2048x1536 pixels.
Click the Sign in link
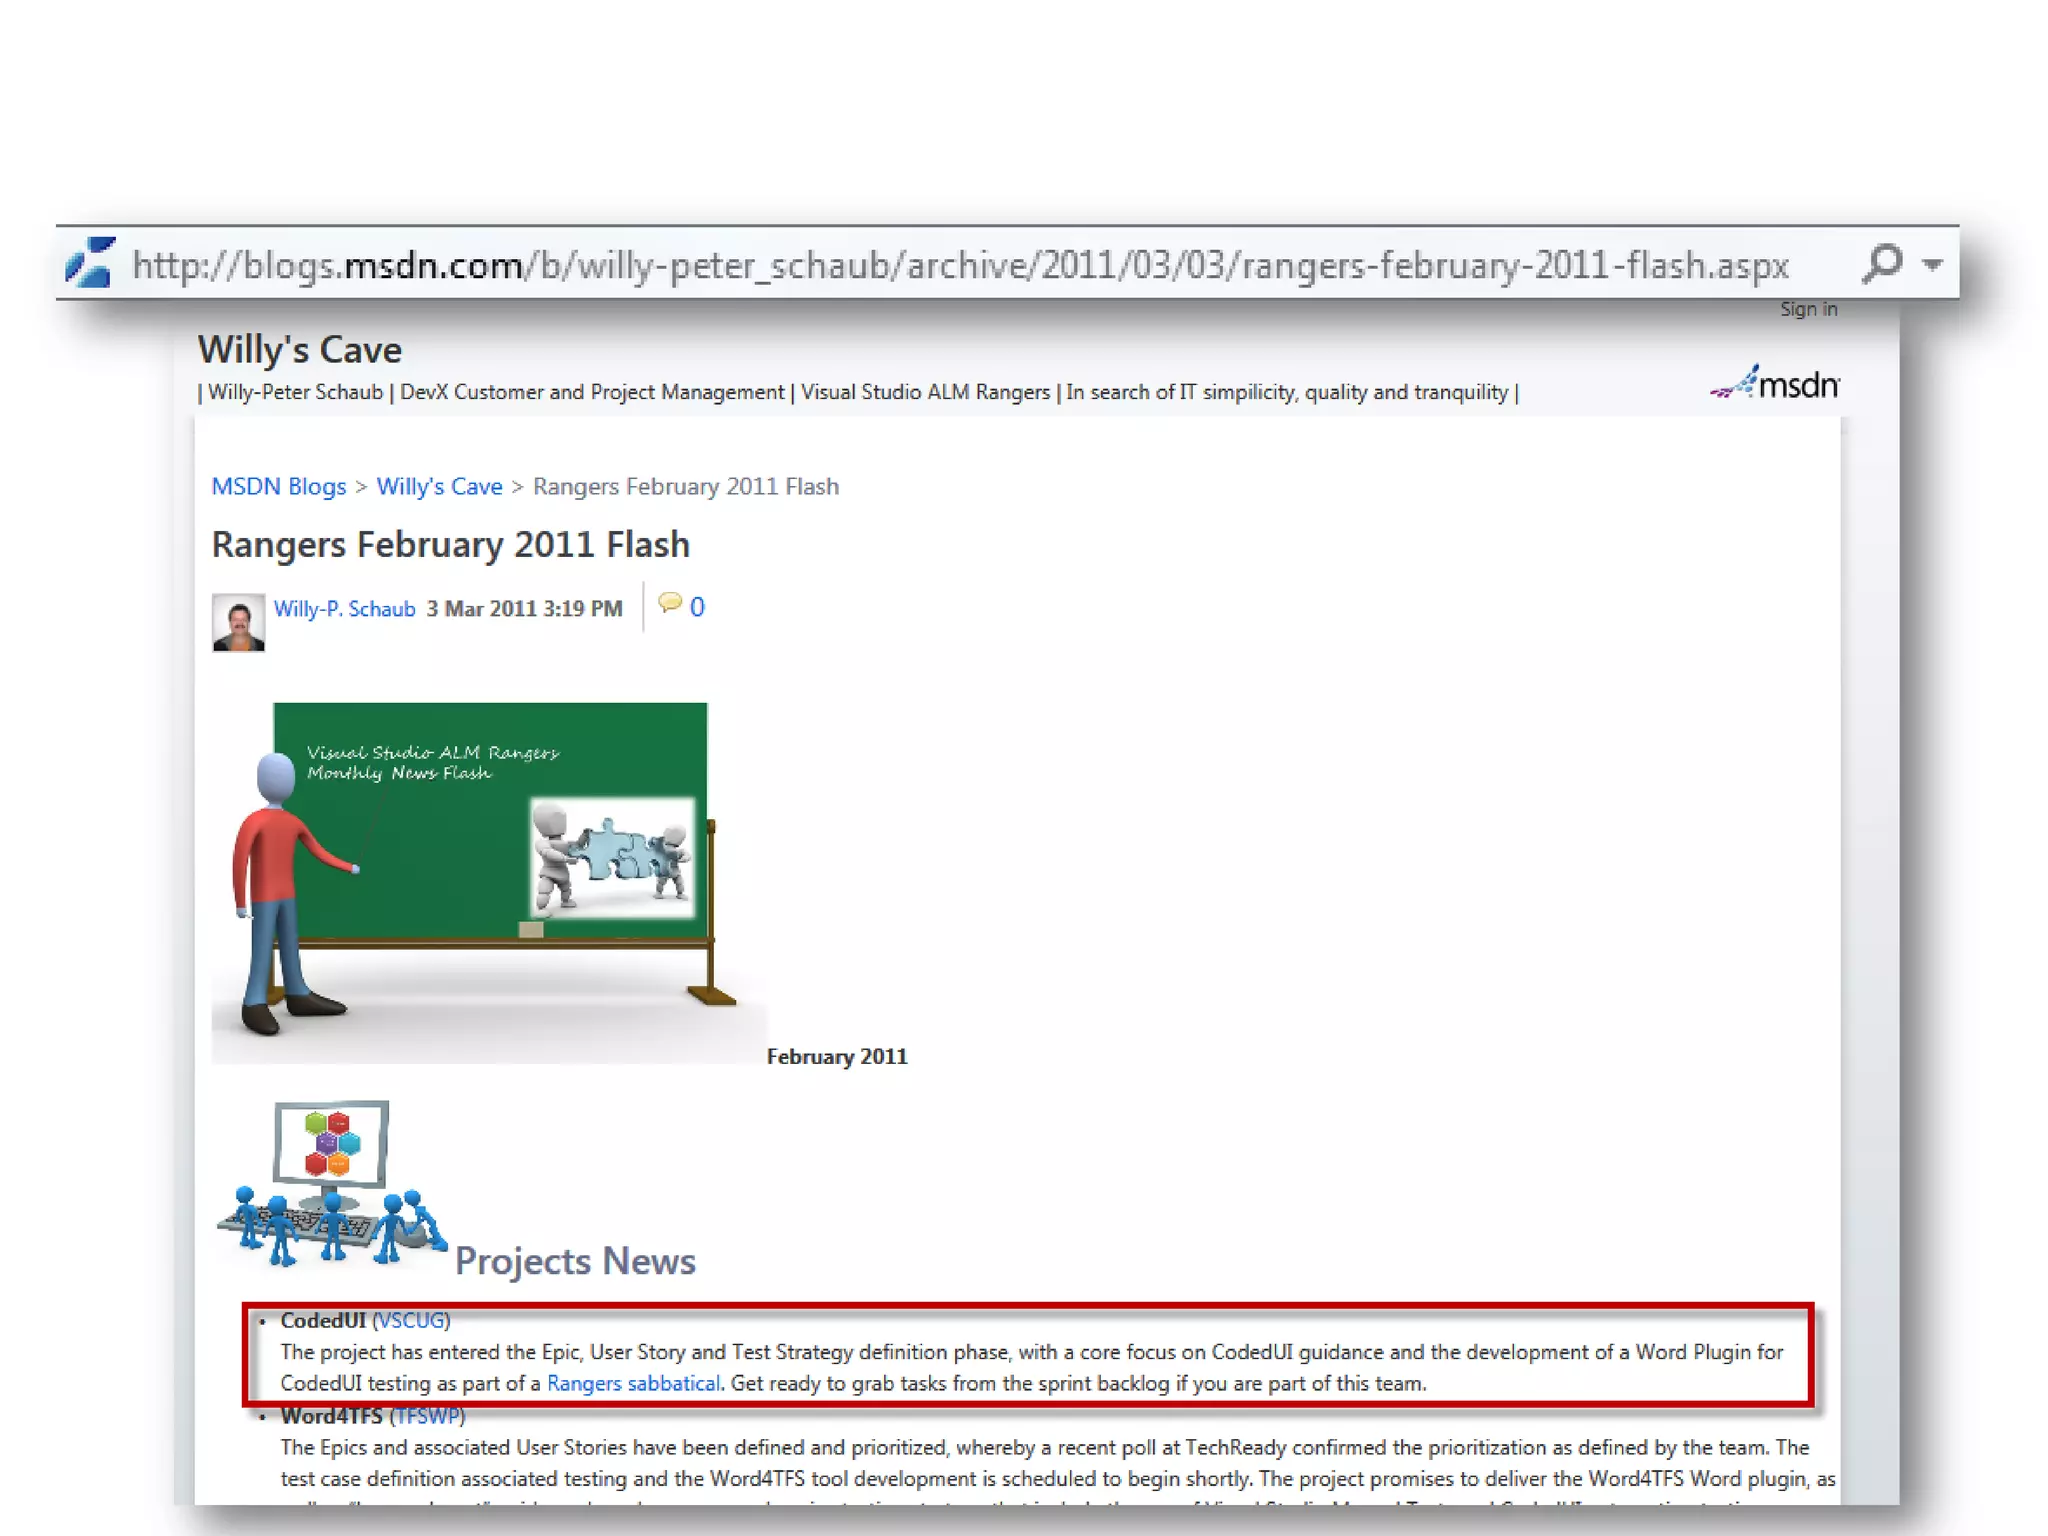pos(1808,309)
